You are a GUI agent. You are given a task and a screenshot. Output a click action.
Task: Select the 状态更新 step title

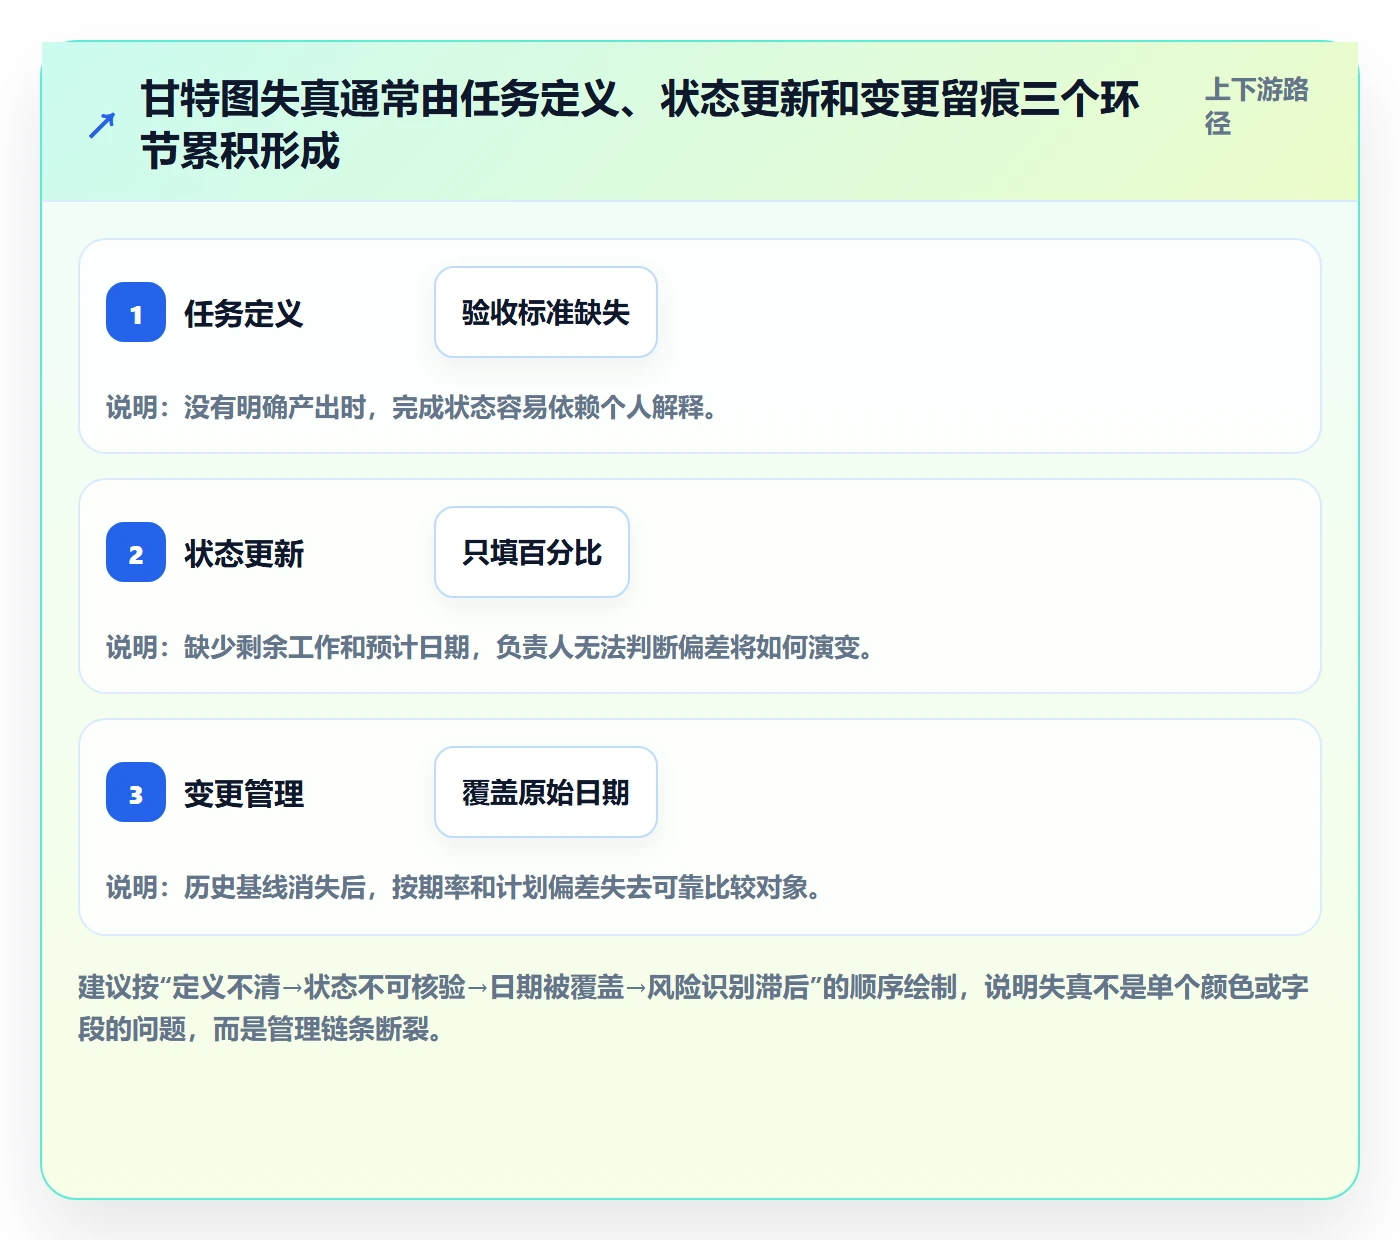click(x=244, y=554)
